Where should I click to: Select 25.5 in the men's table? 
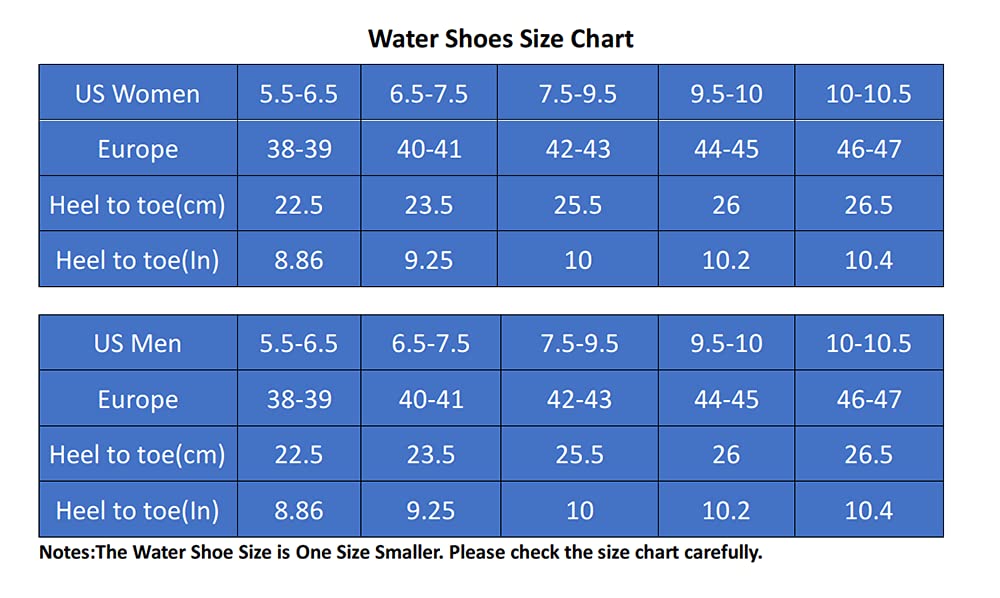tap(579, 455)
